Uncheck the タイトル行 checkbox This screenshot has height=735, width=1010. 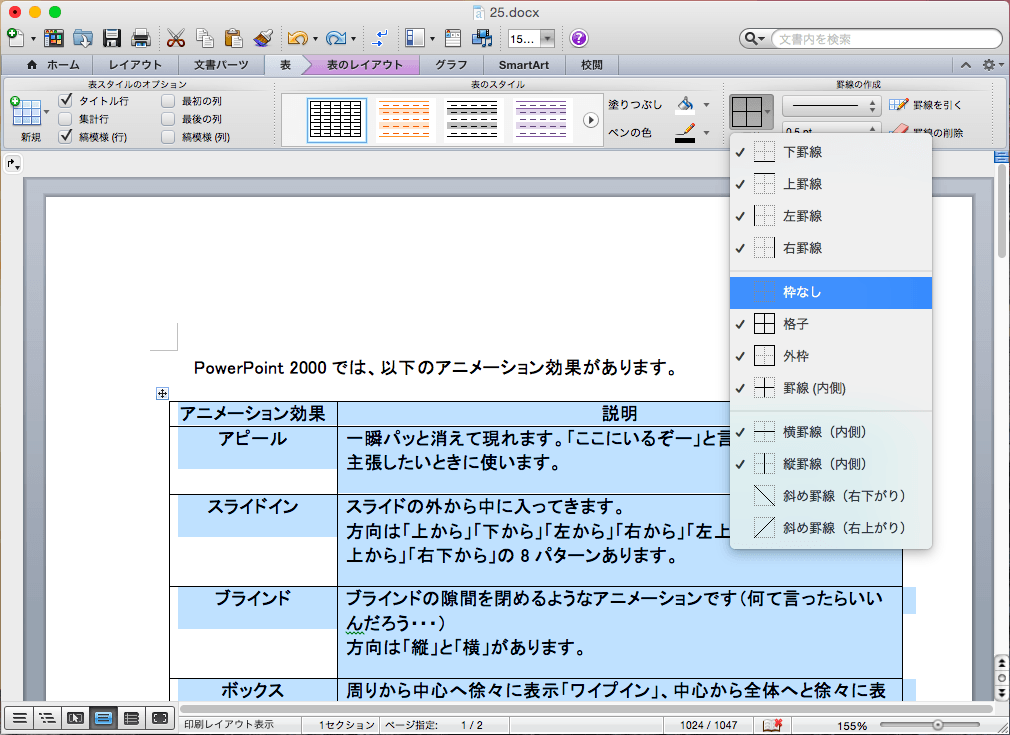click(66, 101)
